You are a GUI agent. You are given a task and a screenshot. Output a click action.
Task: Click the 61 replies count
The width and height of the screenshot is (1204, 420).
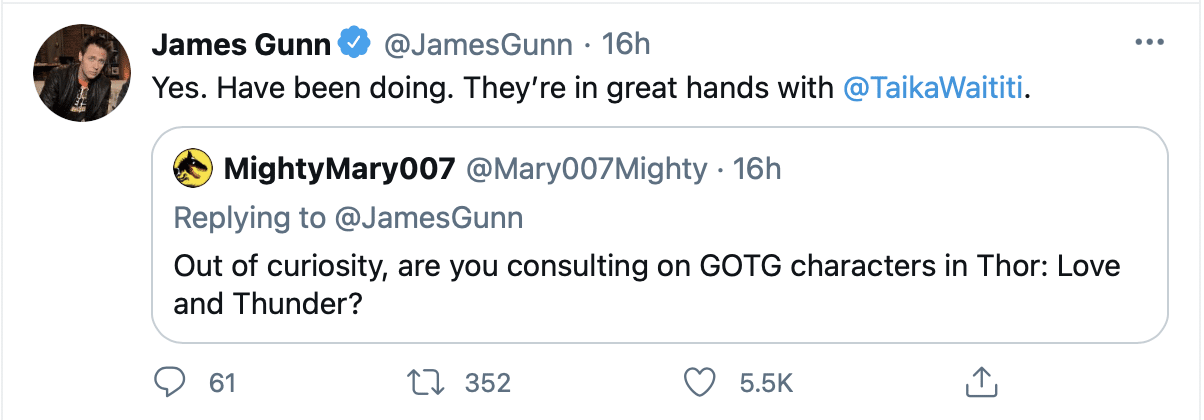[221, 382]
